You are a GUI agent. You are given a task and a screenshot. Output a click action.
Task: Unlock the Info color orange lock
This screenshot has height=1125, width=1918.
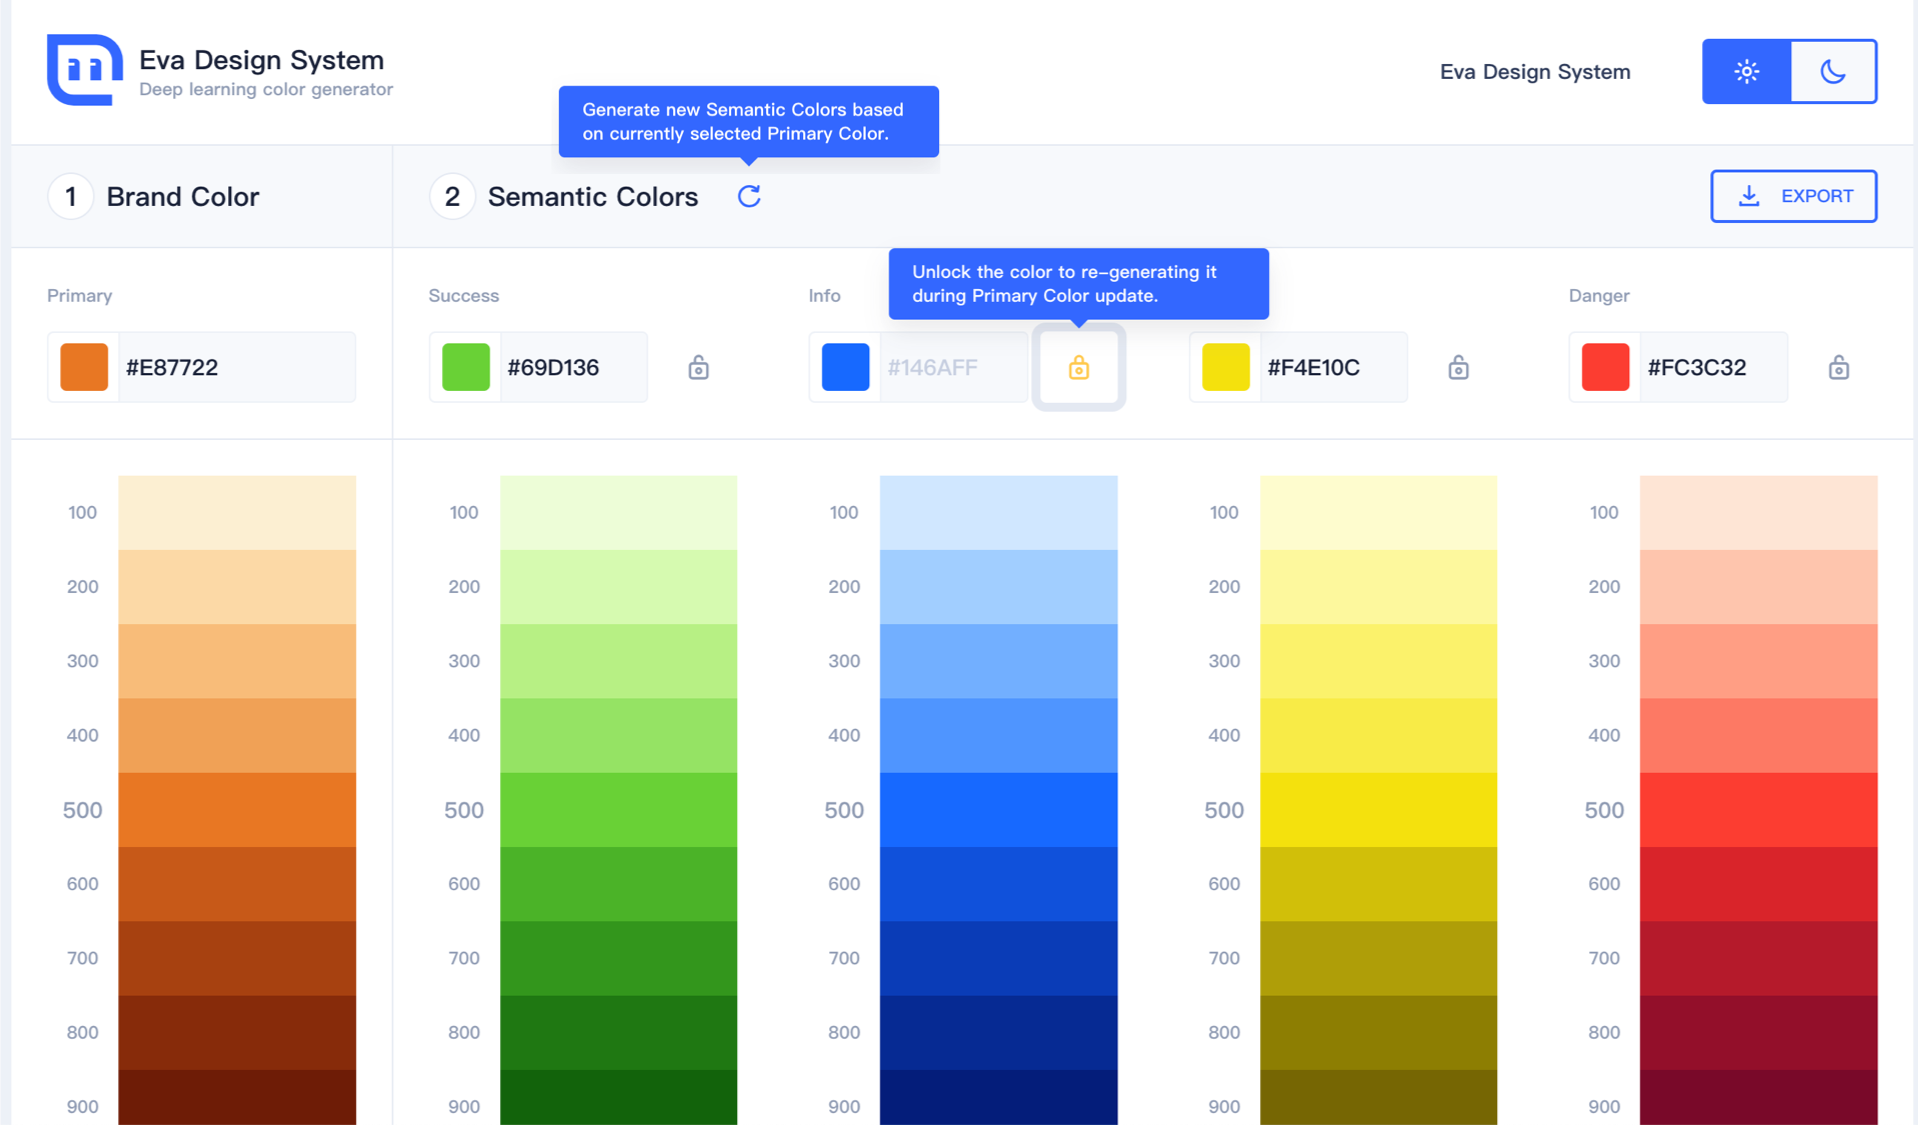pyautogui.click(x=1078, y=368)
